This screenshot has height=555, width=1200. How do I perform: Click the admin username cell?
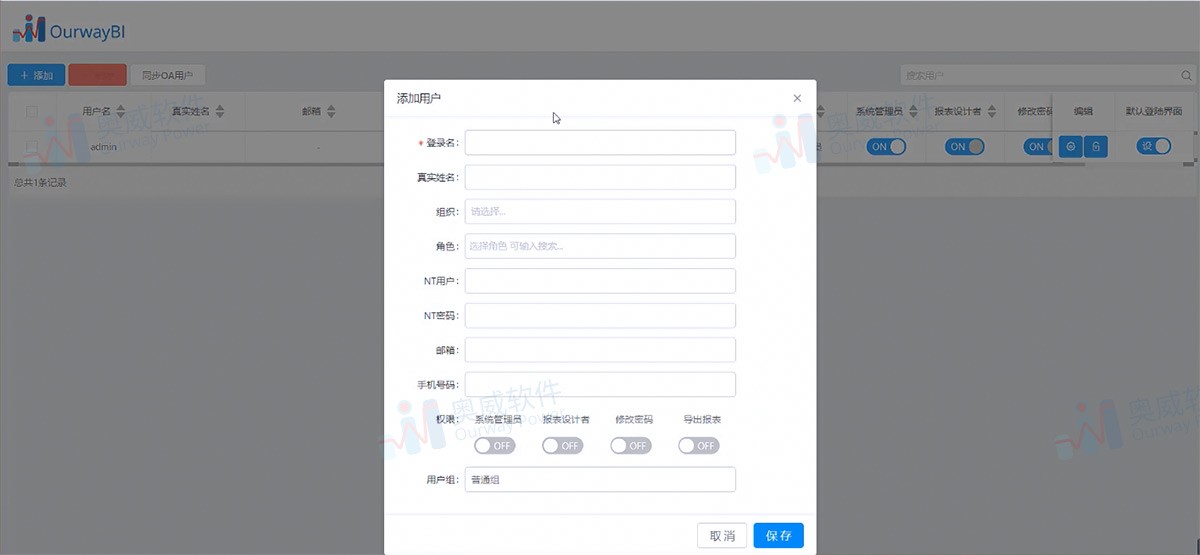point(104,147)
